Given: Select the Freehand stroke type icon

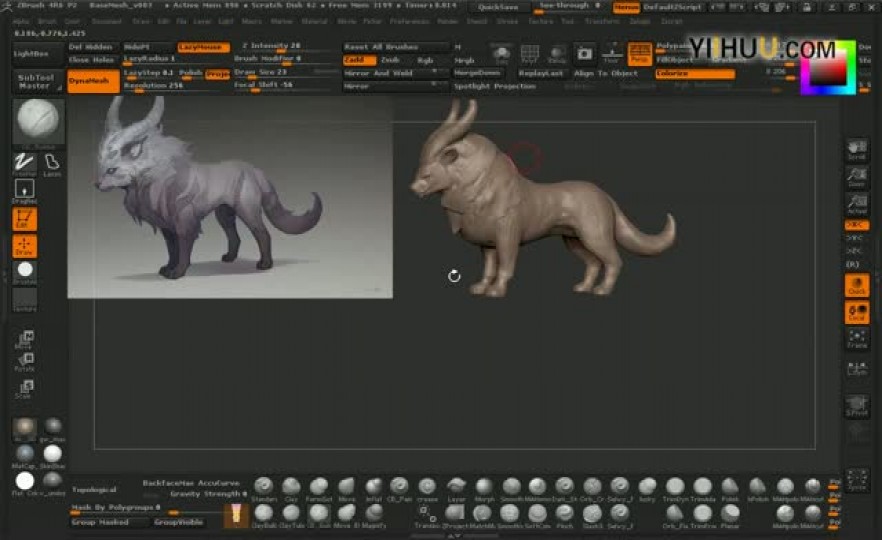Looking at the screenshot, I should [x=24, y=164].
